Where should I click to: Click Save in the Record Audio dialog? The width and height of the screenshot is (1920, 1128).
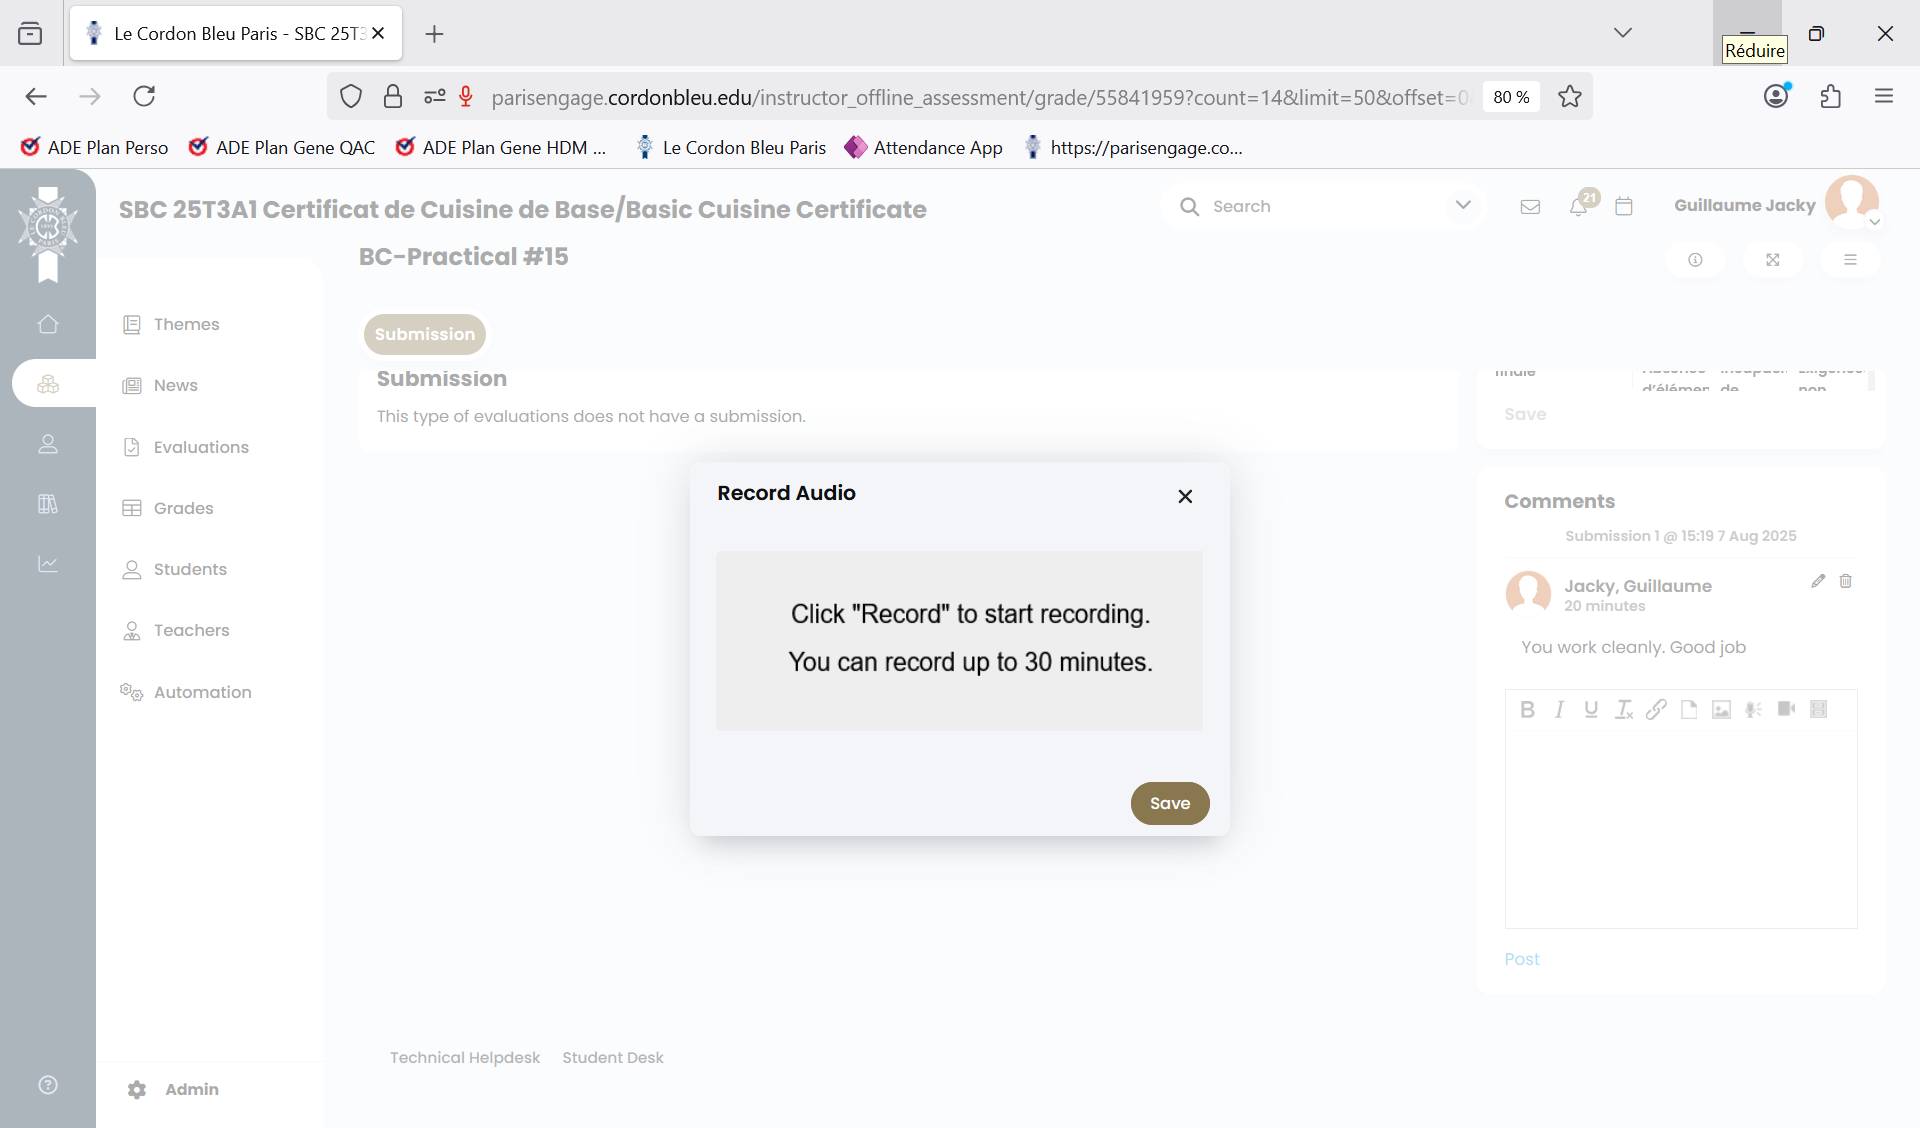[x=1169, y=803]
